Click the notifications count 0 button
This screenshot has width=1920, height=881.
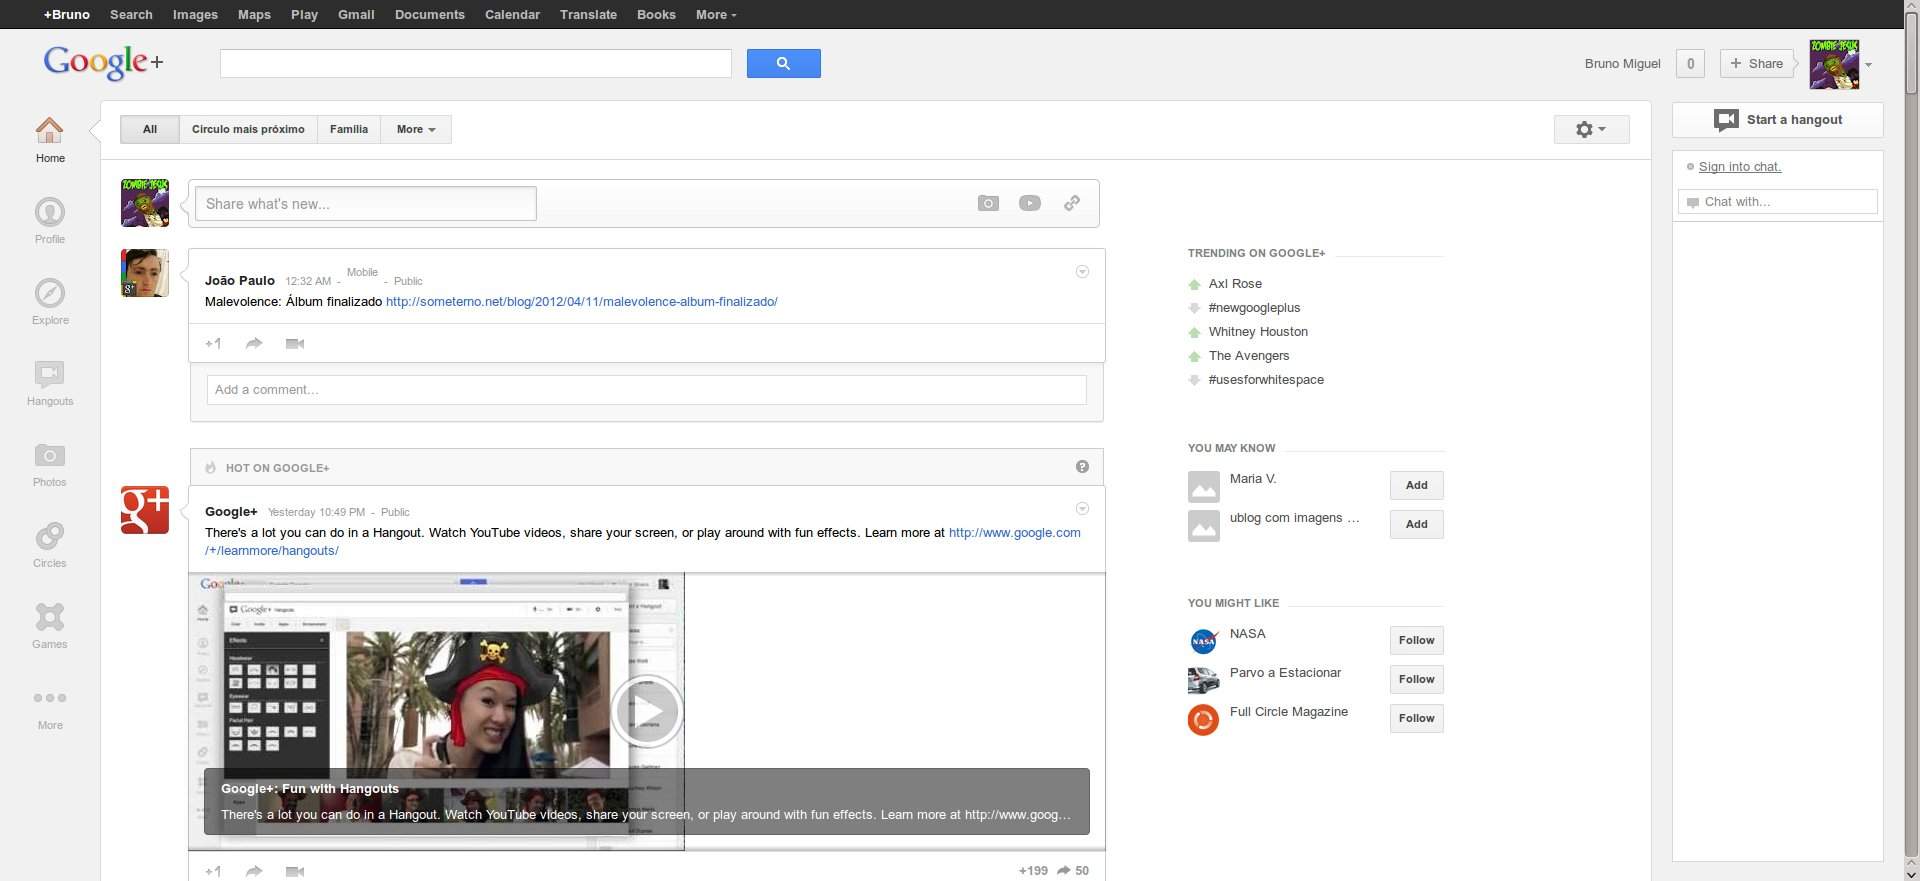pyautogui.click(x=1690, y=63)
